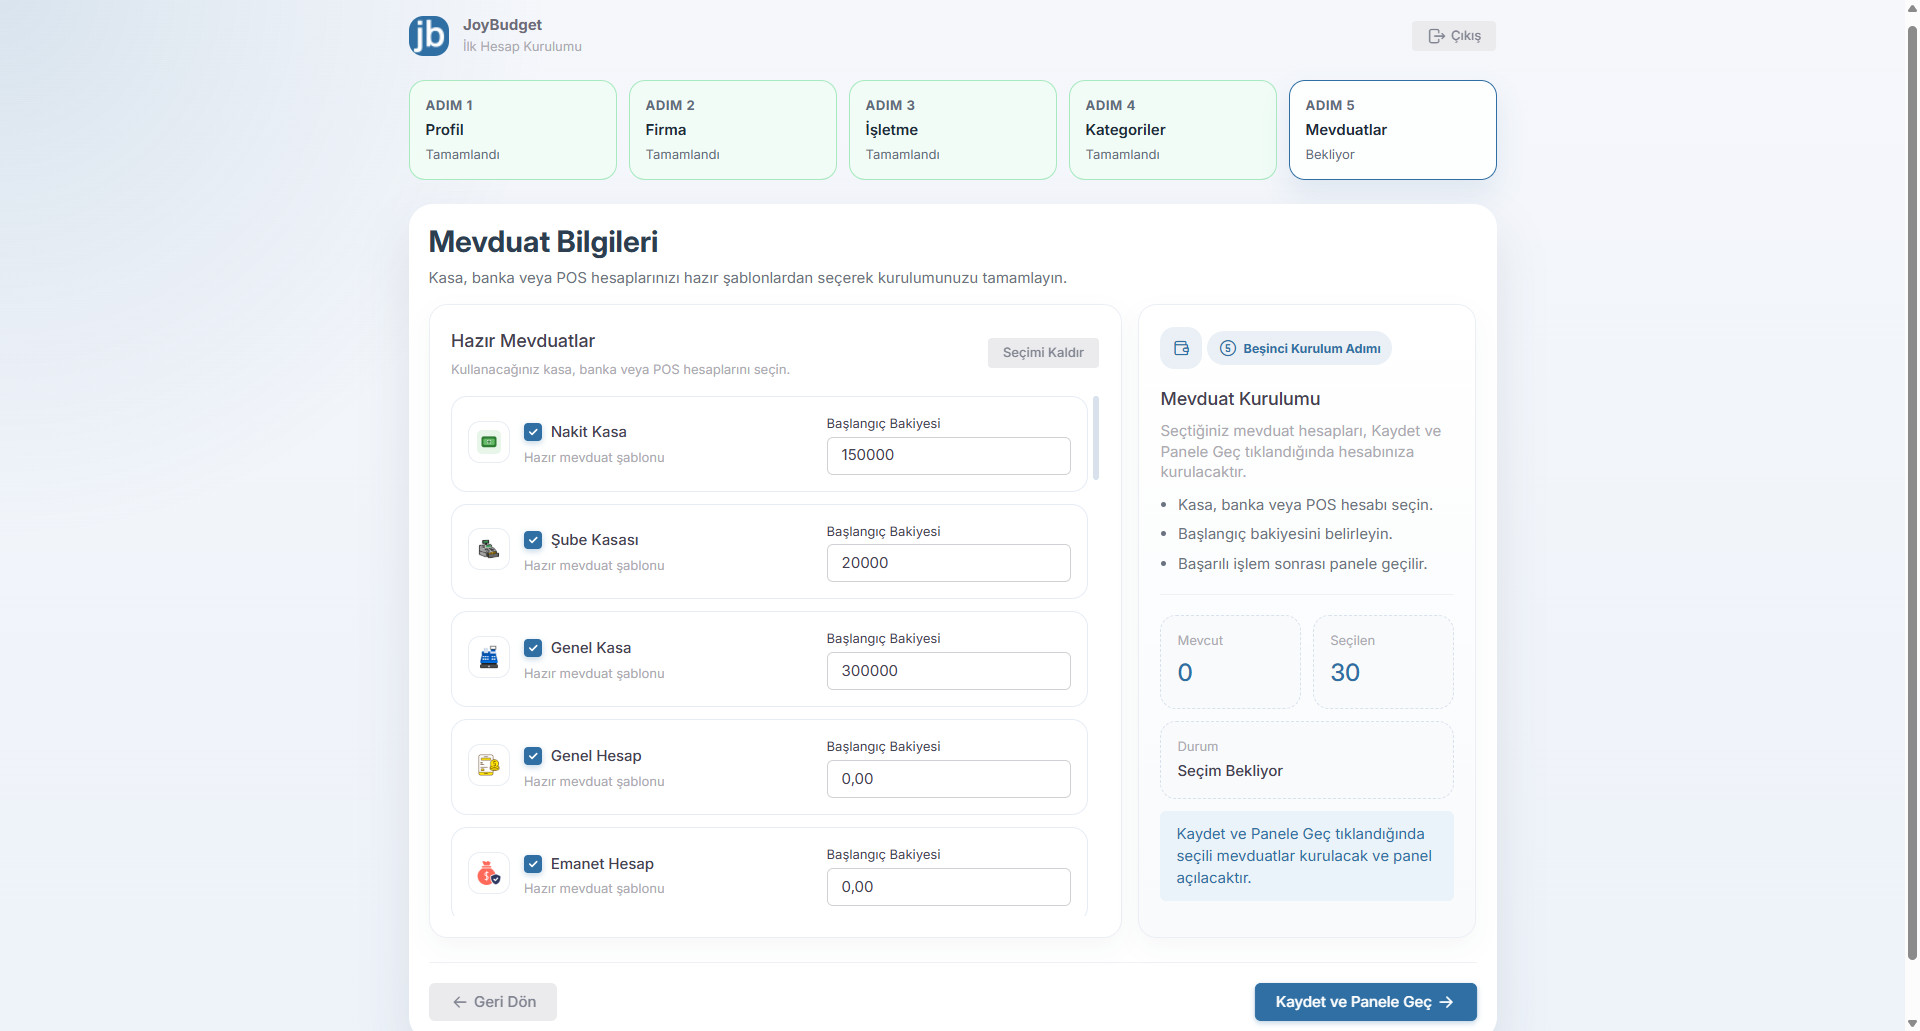Uncheck the Nakit Kasa checkbox
Viewport: 1920px width, 1031px height.
coord(533,432)
